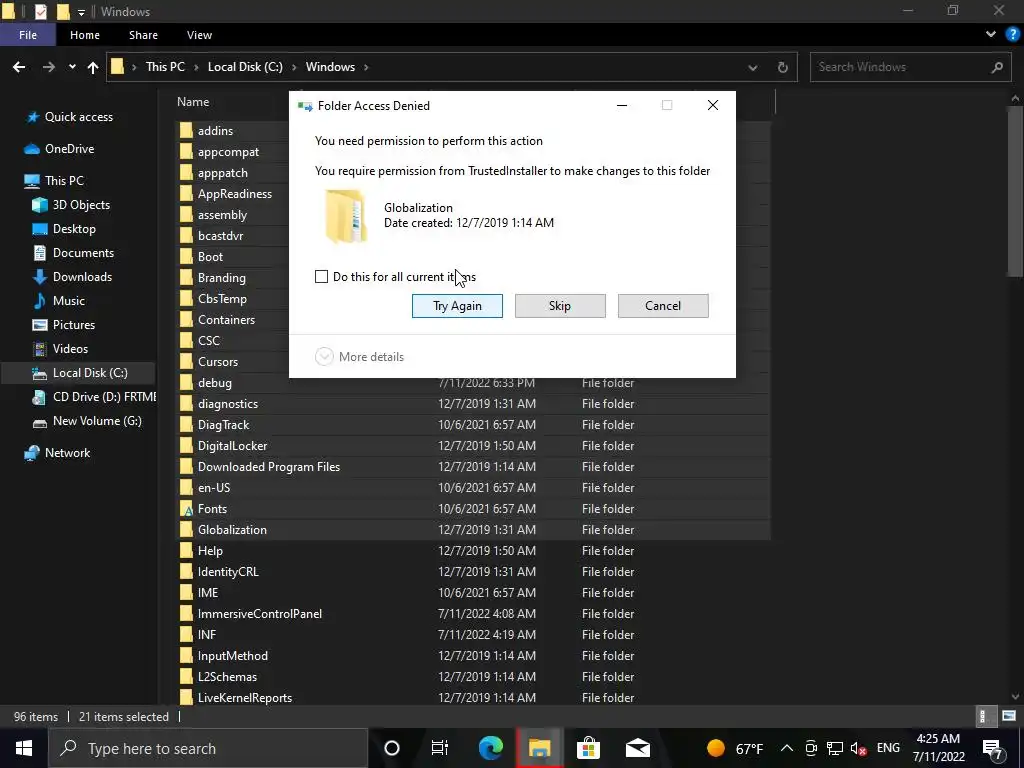Click the Globalization folder icon in dialog

(x=345, y=216)
